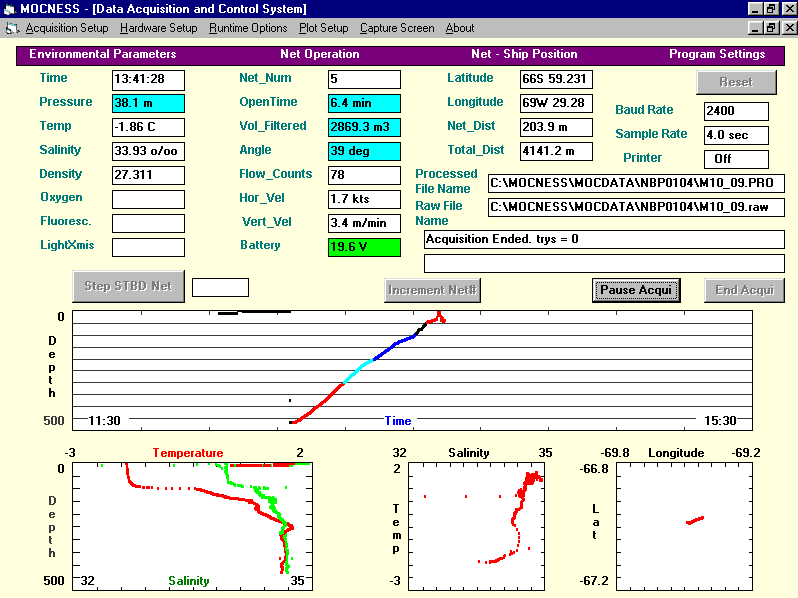Click the Baud Rate label
Screen dimensions: 798x598
tap(644, 110)
